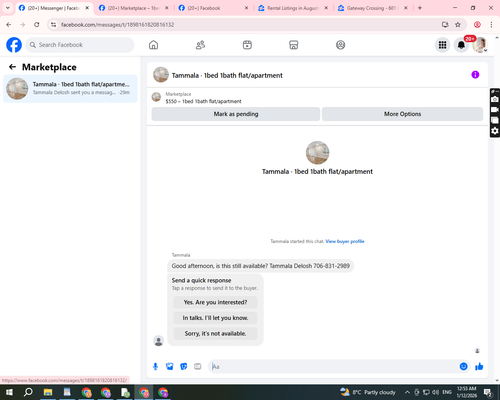This screenshot has height=400, width=500.
Task: Switch to the Marketplace browser tab
Action: (x=133, y=8)
